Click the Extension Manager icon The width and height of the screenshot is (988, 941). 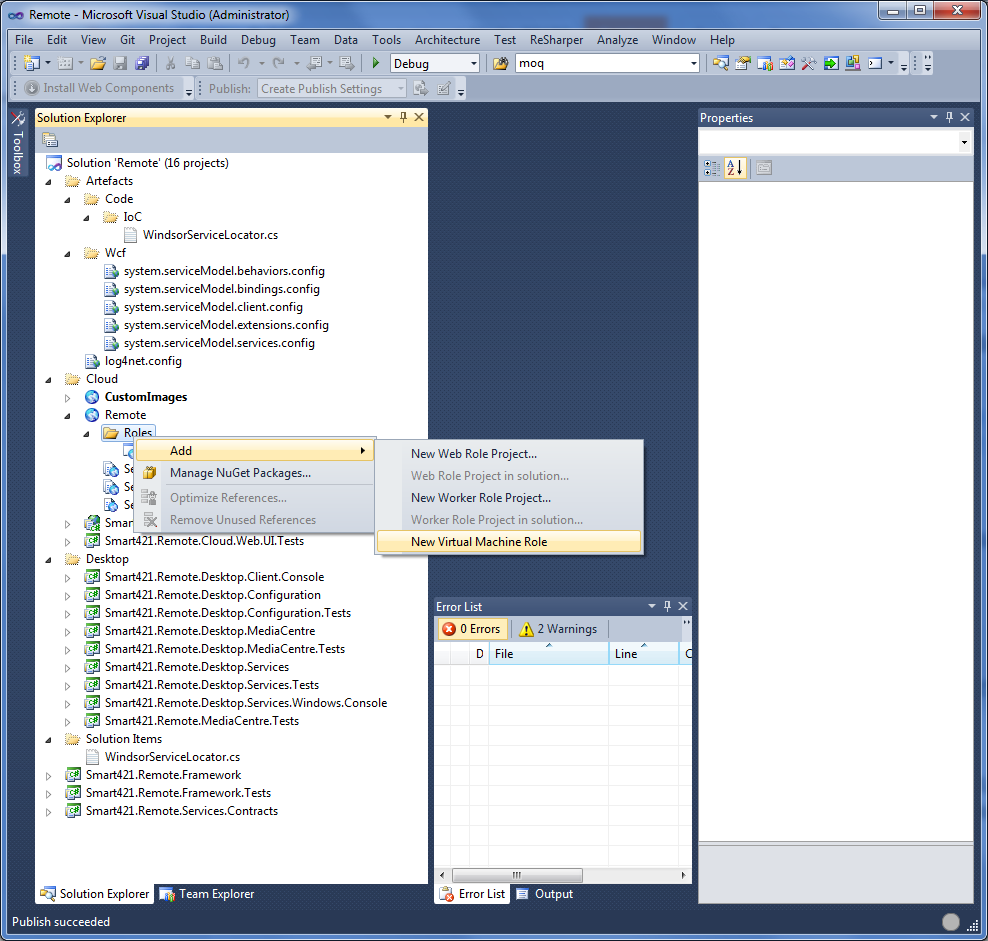[x=853, y=63]
